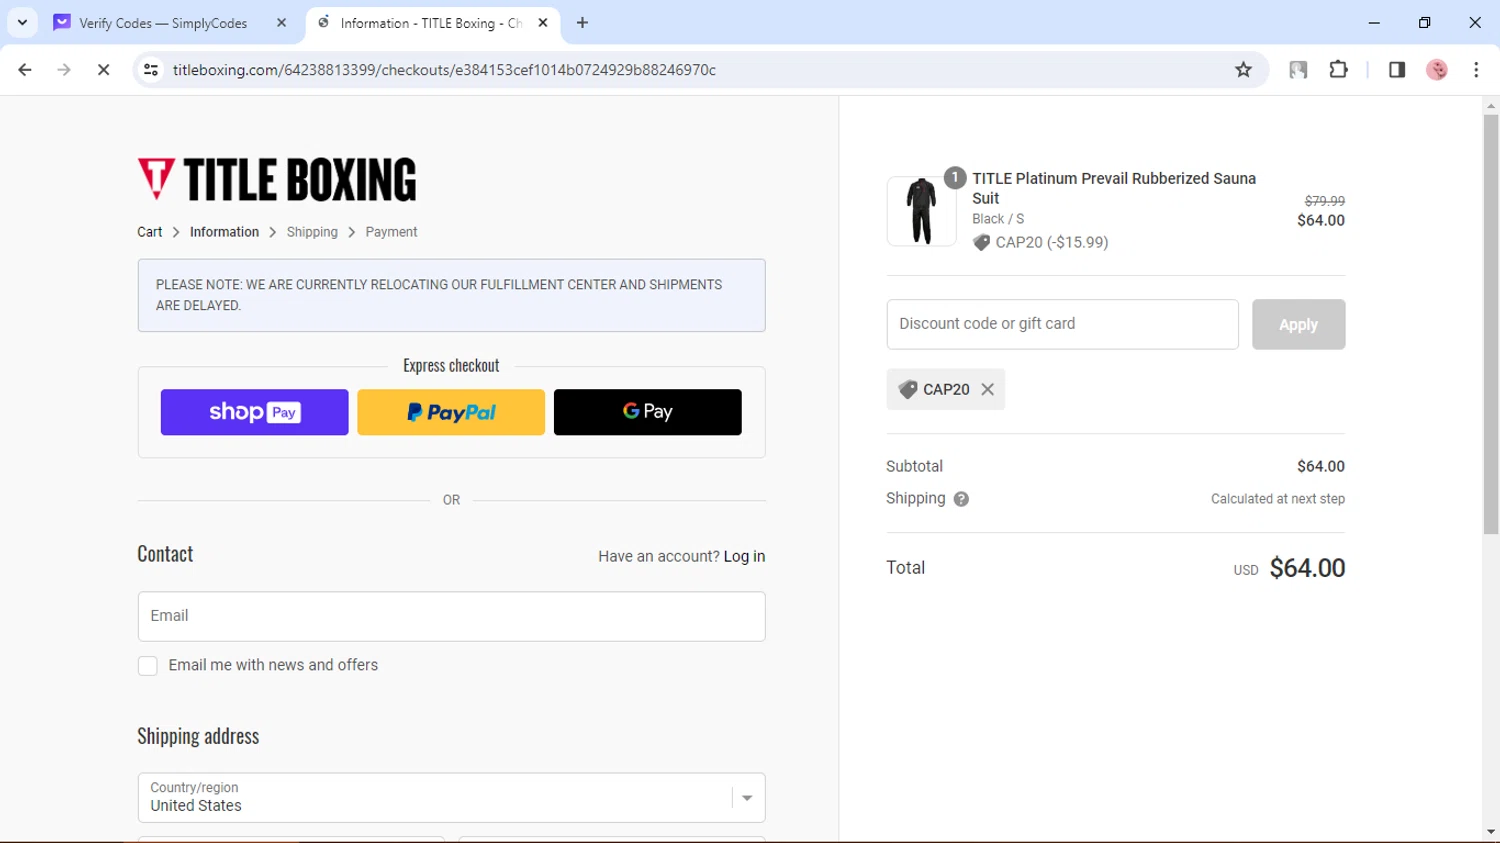Open the SimplyCodes extension icon
The image size is (1500, 843).
click(x=1298, y=70)
